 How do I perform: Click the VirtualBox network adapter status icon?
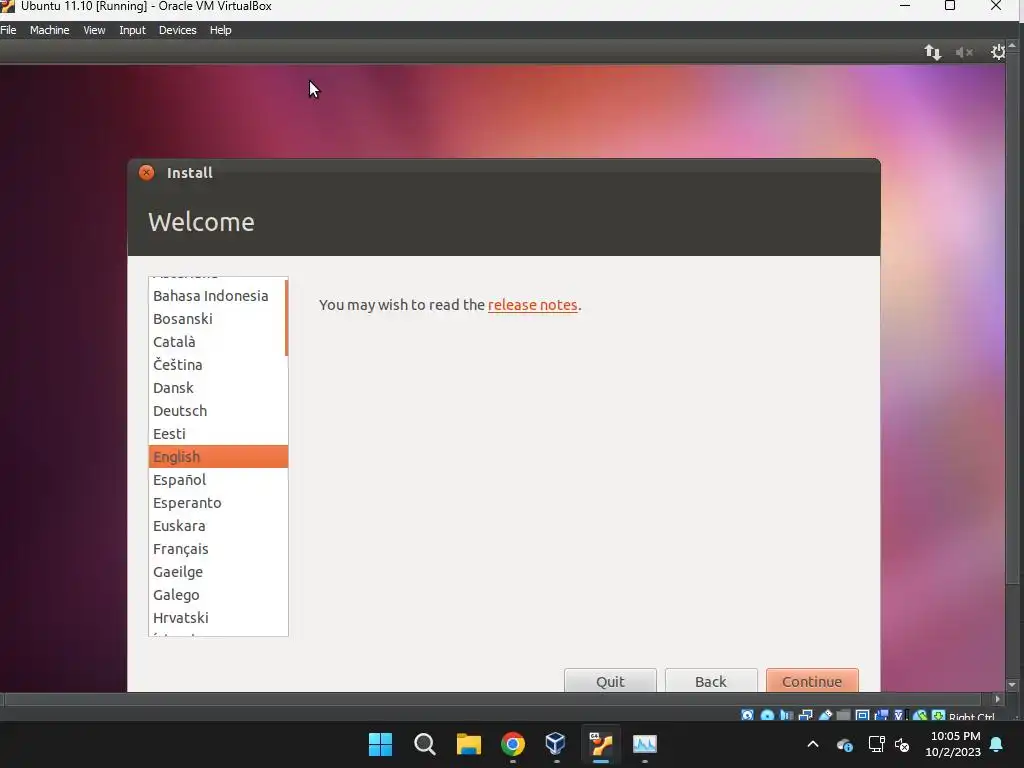(806, 715)
